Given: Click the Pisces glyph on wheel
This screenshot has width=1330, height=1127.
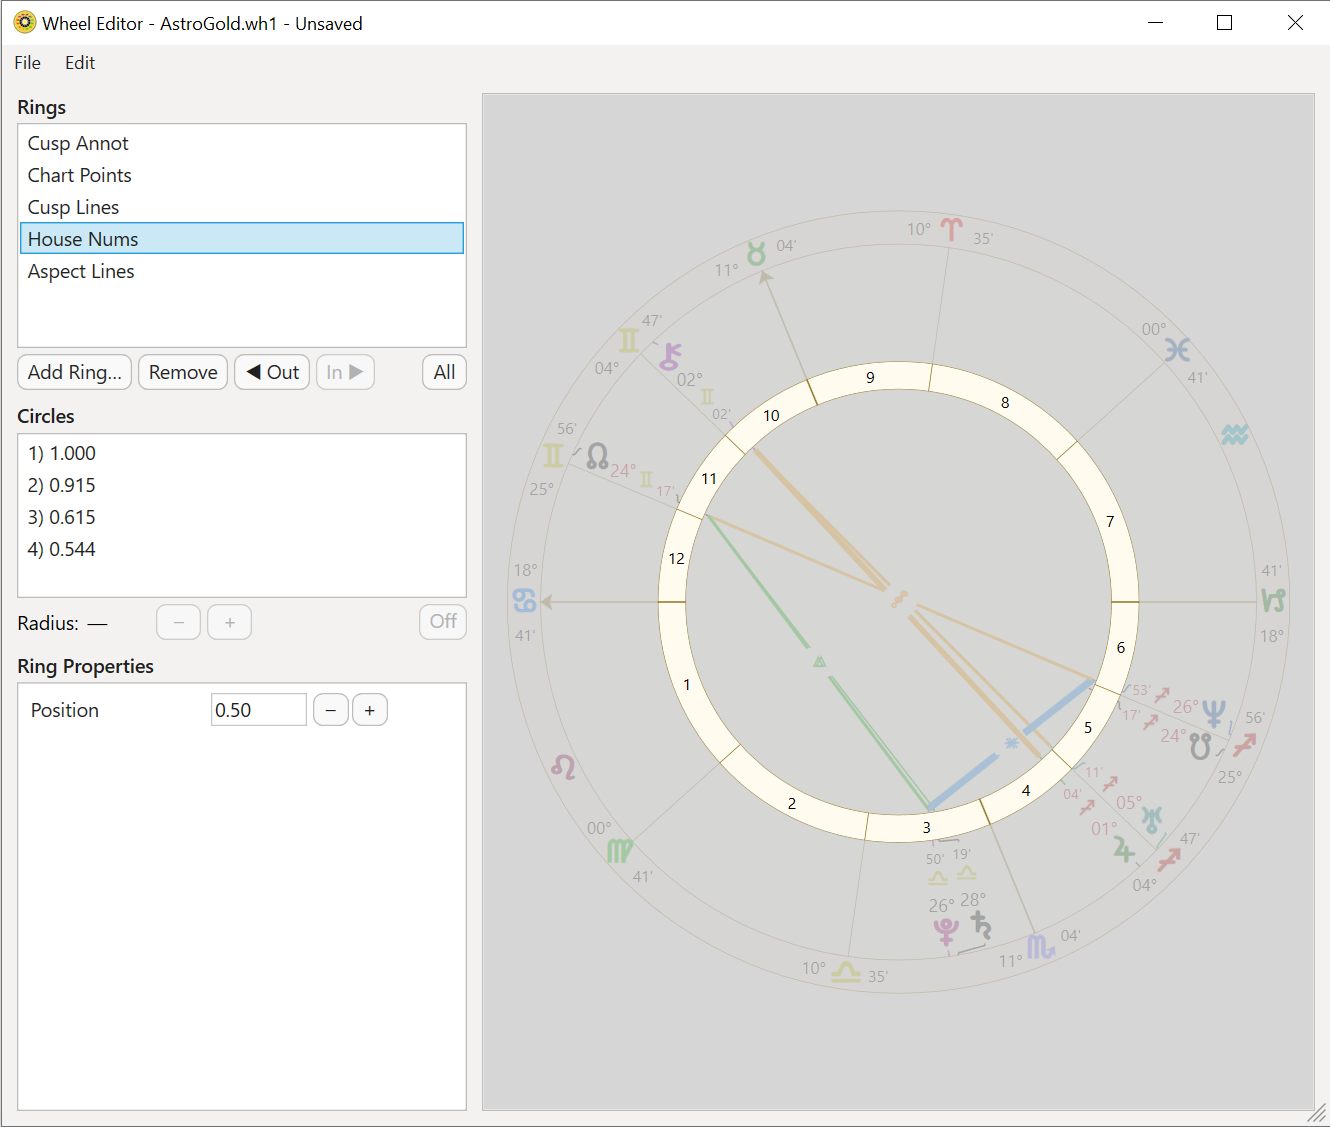Looking at the screenshot, I should (x=1177, y=349).
